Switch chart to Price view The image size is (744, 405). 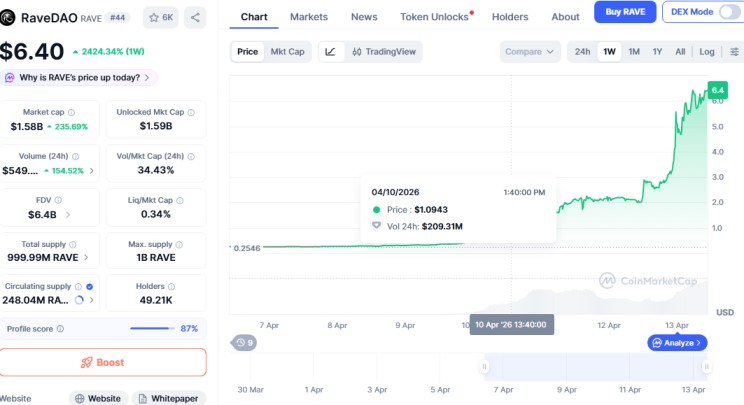tap(247, 52)
